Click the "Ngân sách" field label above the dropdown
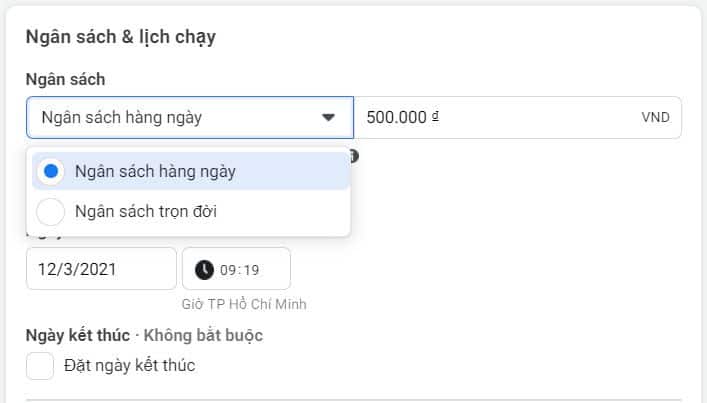Screen dimensions: 707x403 tap(66, 79)
